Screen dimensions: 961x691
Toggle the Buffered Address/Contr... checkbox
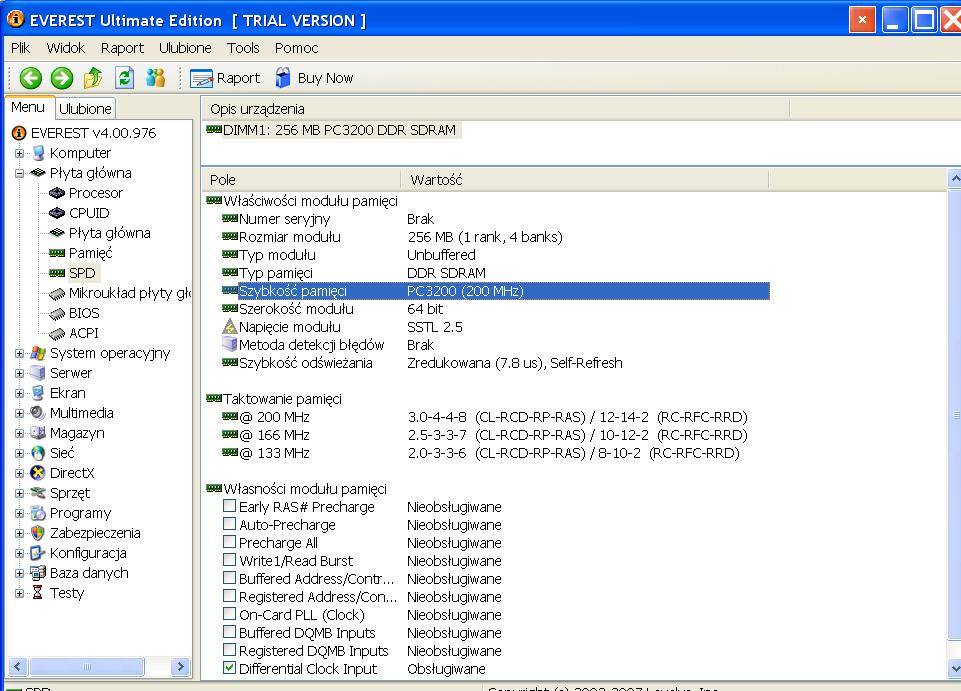tap(229, 578)
